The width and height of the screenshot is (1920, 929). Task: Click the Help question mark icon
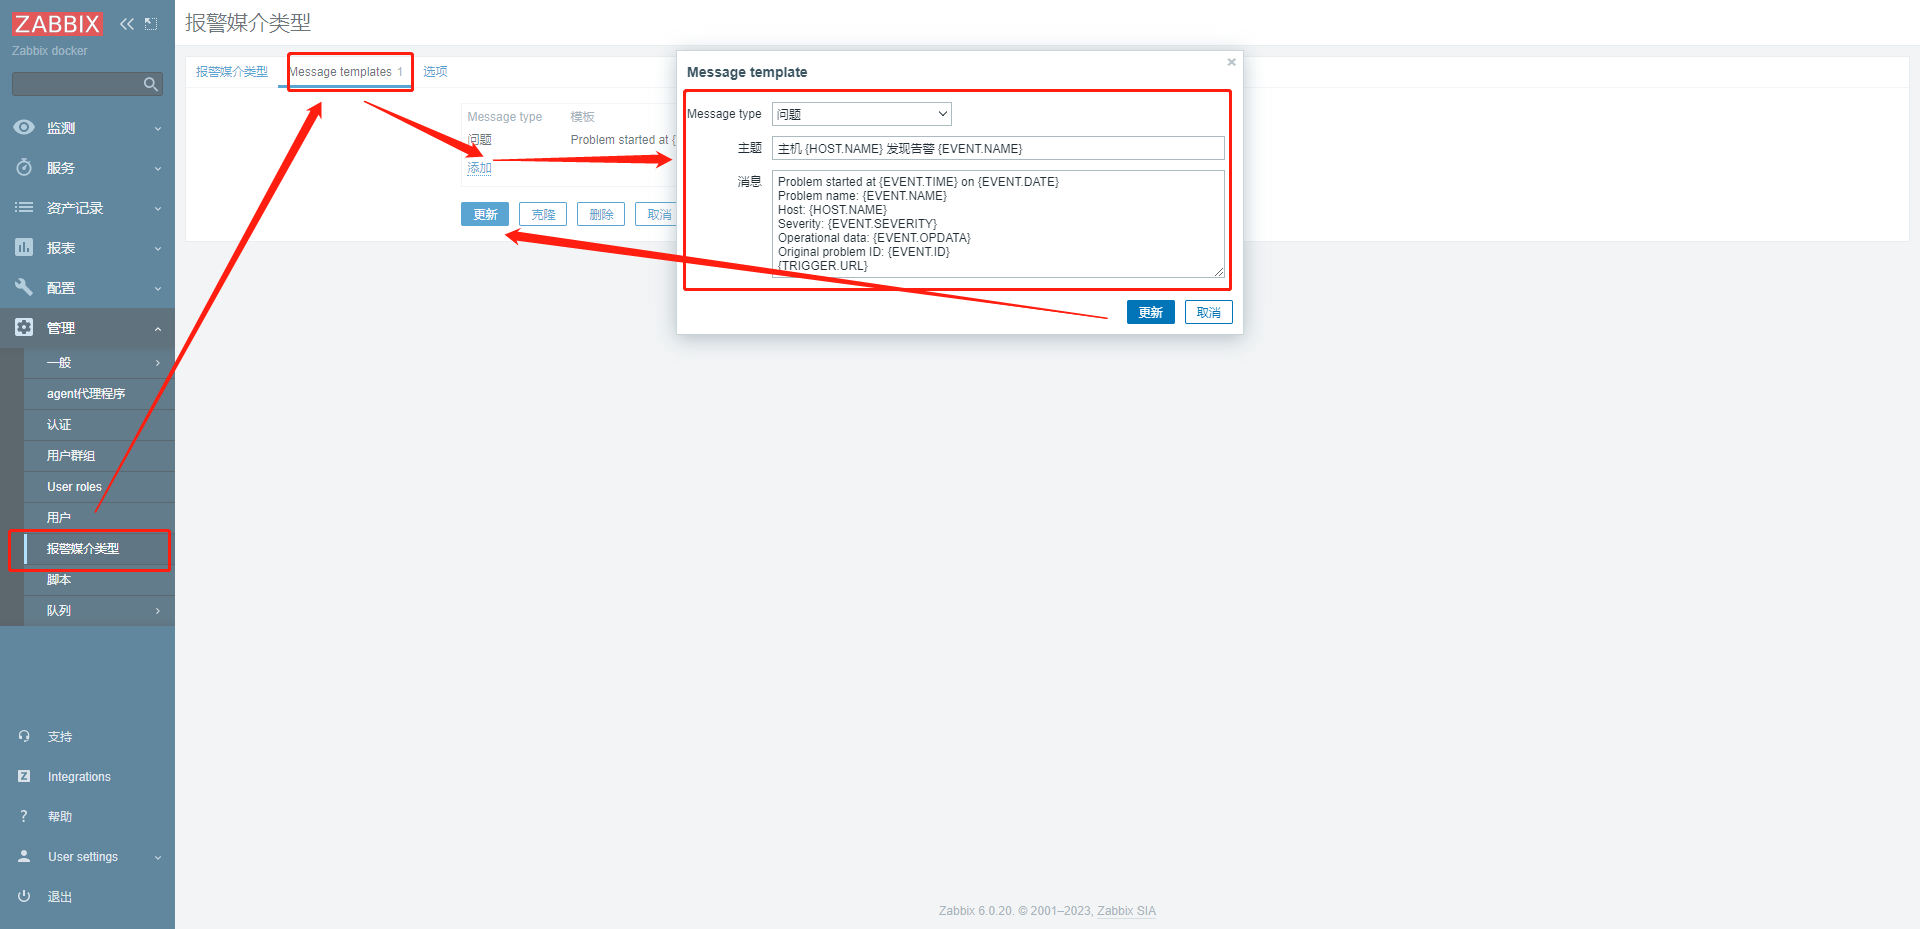[x=24, y=816]
